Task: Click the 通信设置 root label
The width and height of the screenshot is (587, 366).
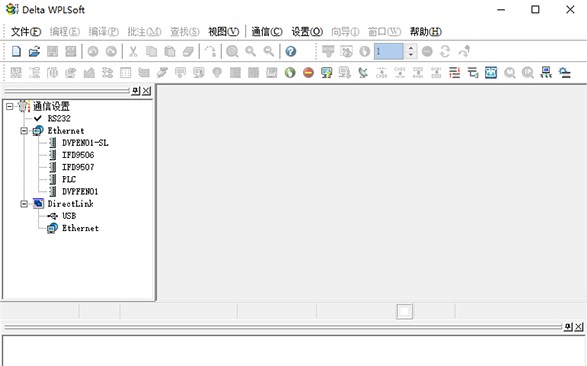Action: tap(51, 106)
